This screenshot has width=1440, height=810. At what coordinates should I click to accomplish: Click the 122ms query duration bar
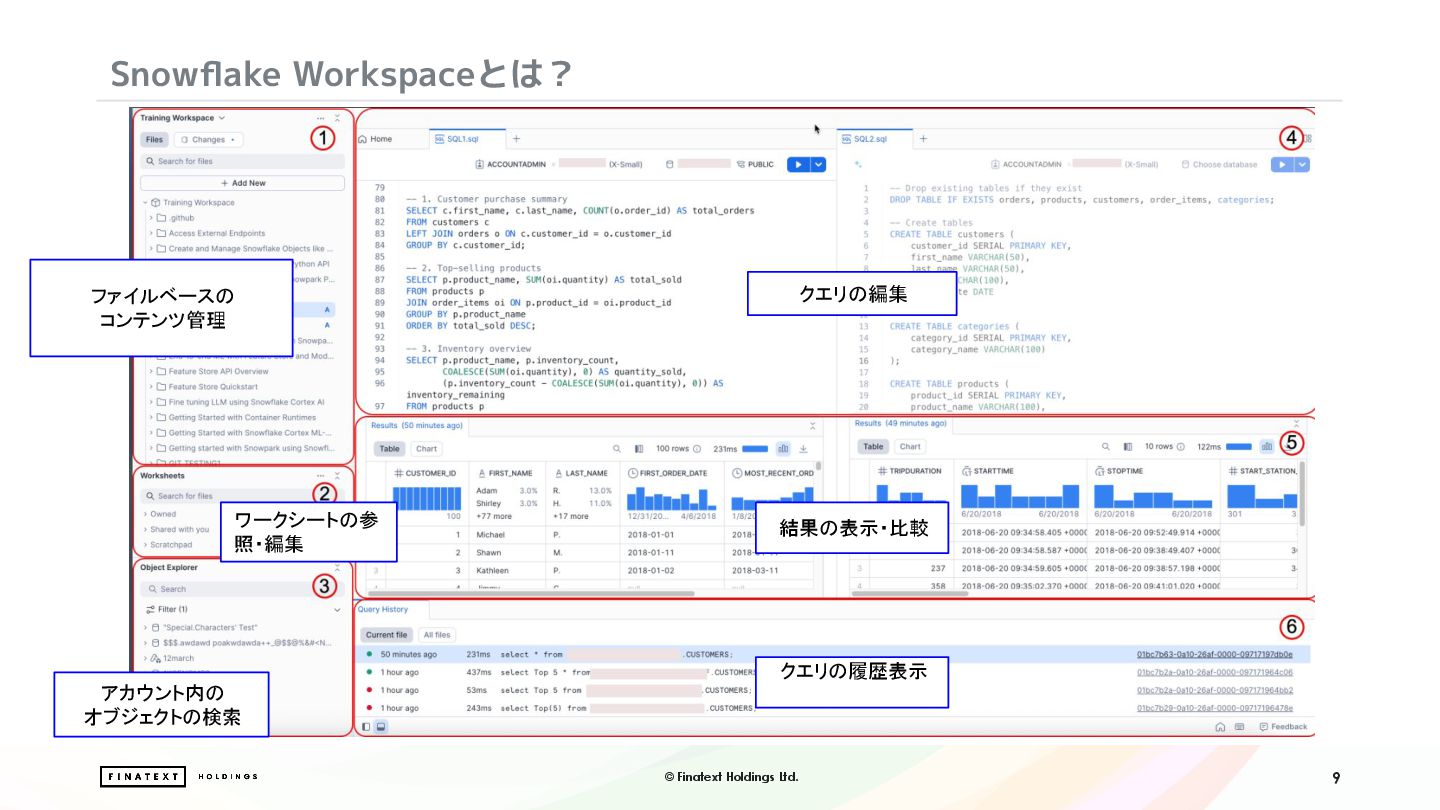coord(1239,447)
